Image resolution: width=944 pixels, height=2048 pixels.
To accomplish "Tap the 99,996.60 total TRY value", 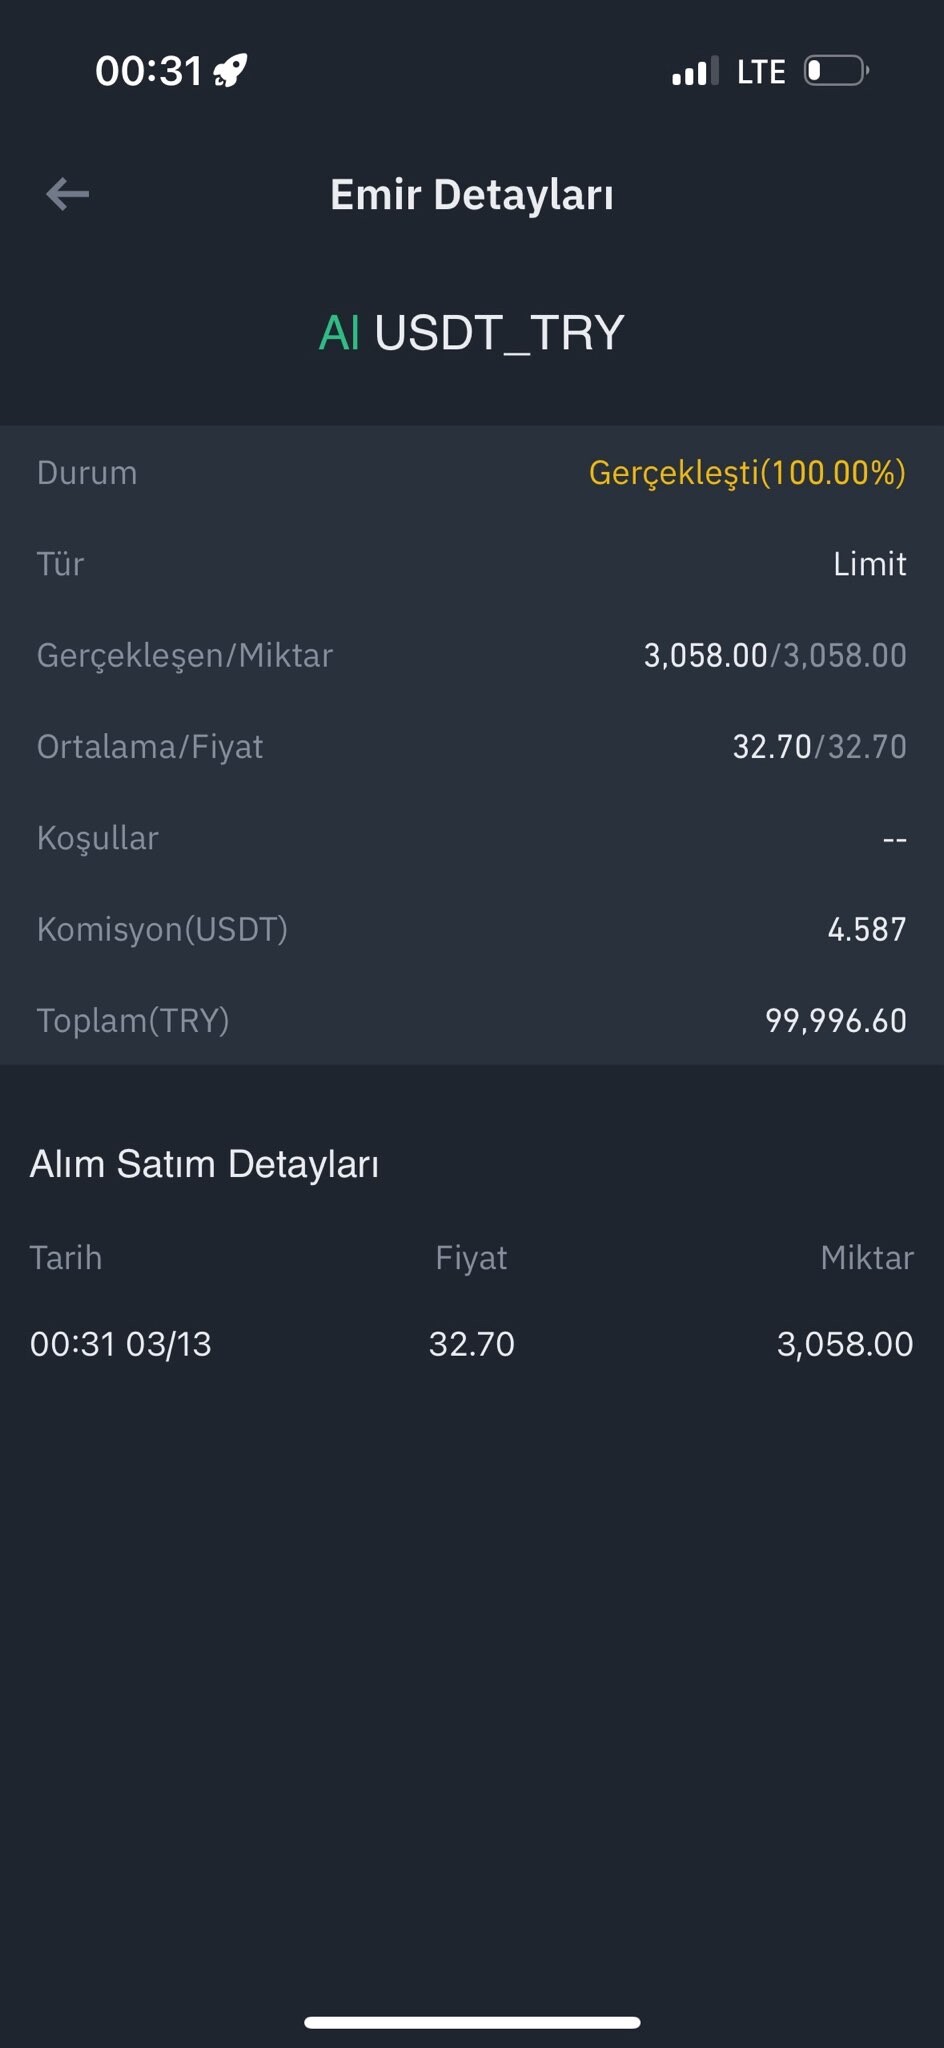I will (x=836, y=1021).
